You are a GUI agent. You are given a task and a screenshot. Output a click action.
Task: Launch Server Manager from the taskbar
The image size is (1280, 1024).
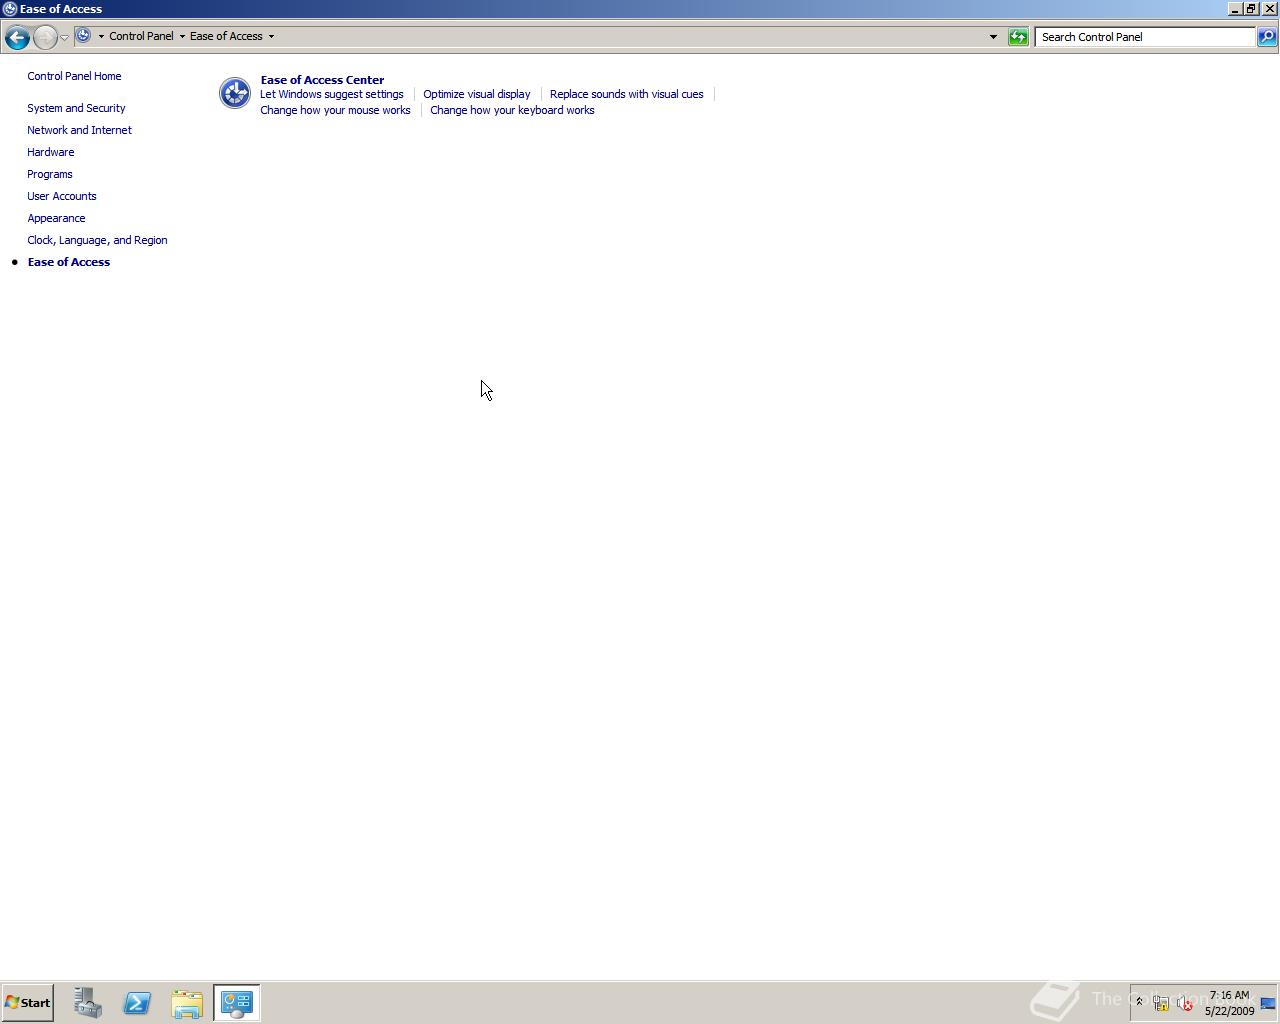point(88,1003)
